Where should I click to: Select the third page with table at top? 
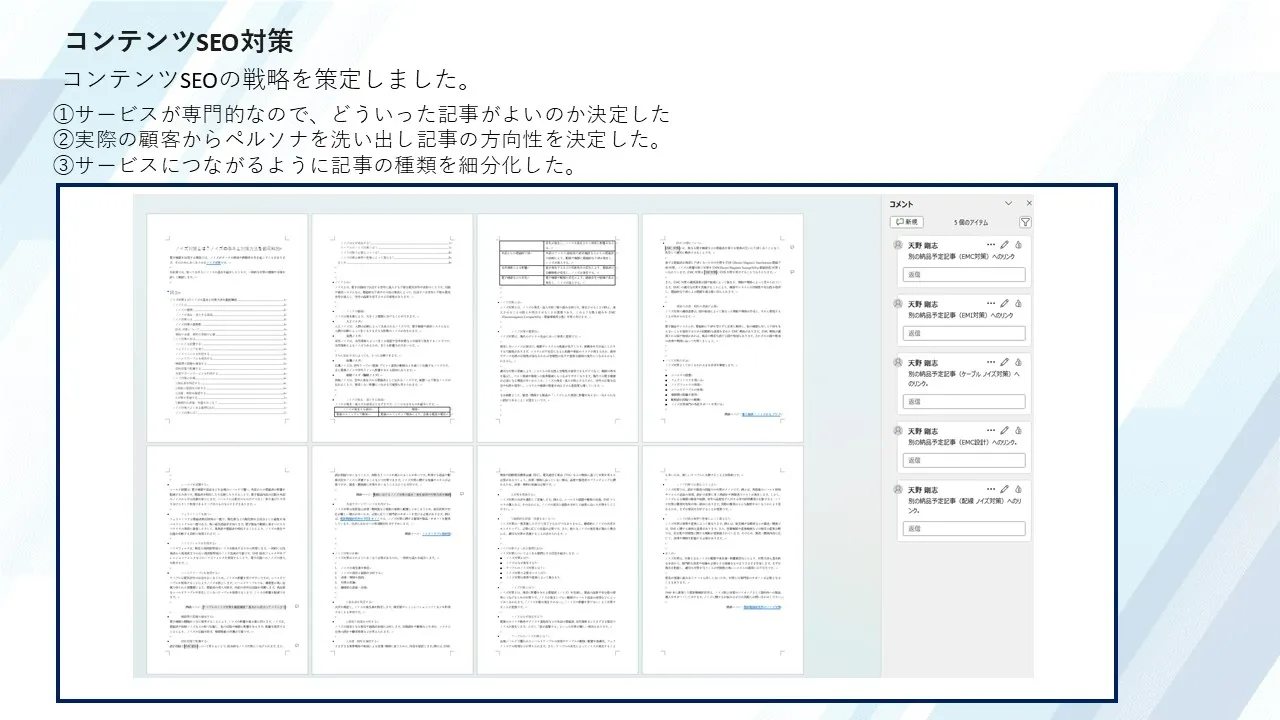557,328
